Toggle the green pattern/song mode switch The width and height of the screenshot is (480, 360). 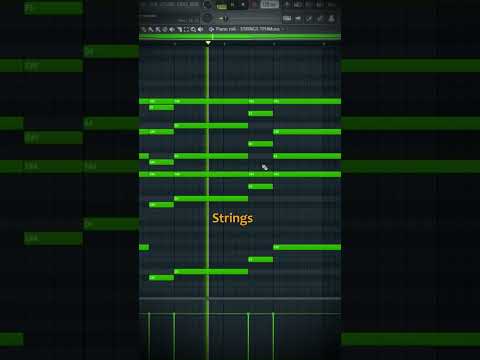222,6
